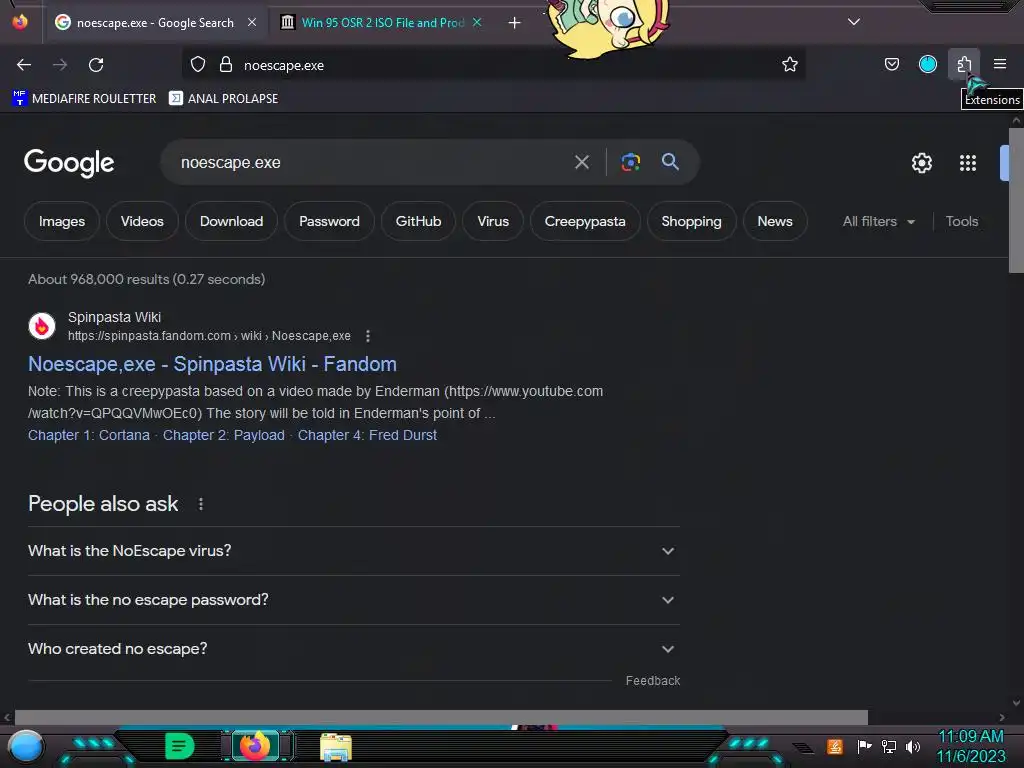Close the Win 95 OSR 2 ISO tab
Image resolution: width=1024 pixels, height=768 pixels.
pos(477,22)
